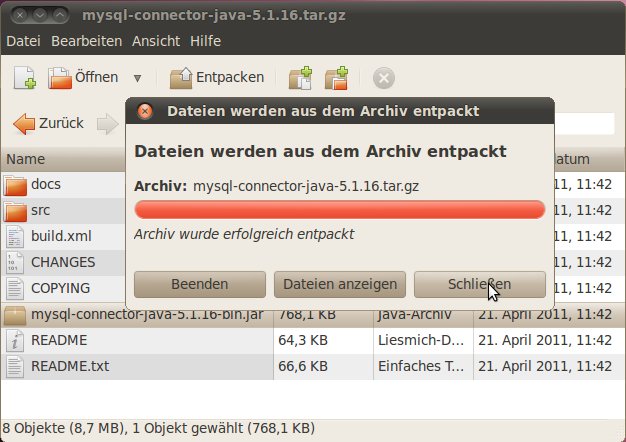This screenshot has width=626, height=442.
Task: Click the stop operation icon in toolbar
Action: pyautogui.click(x=384, y=78)
